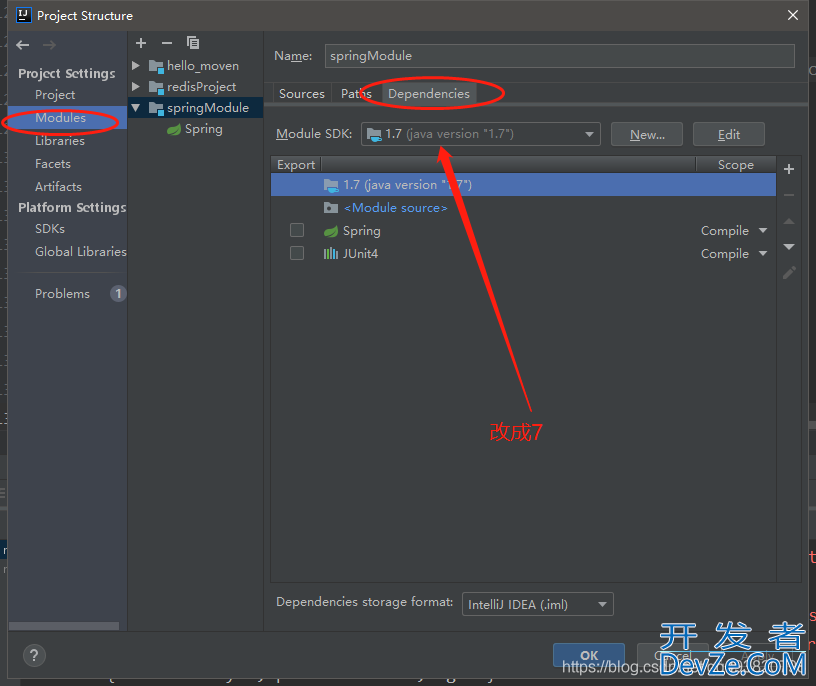Close the Project Structure dialog
The height and width of the screenshot is (686, 816).
click(x=793, y=15)
